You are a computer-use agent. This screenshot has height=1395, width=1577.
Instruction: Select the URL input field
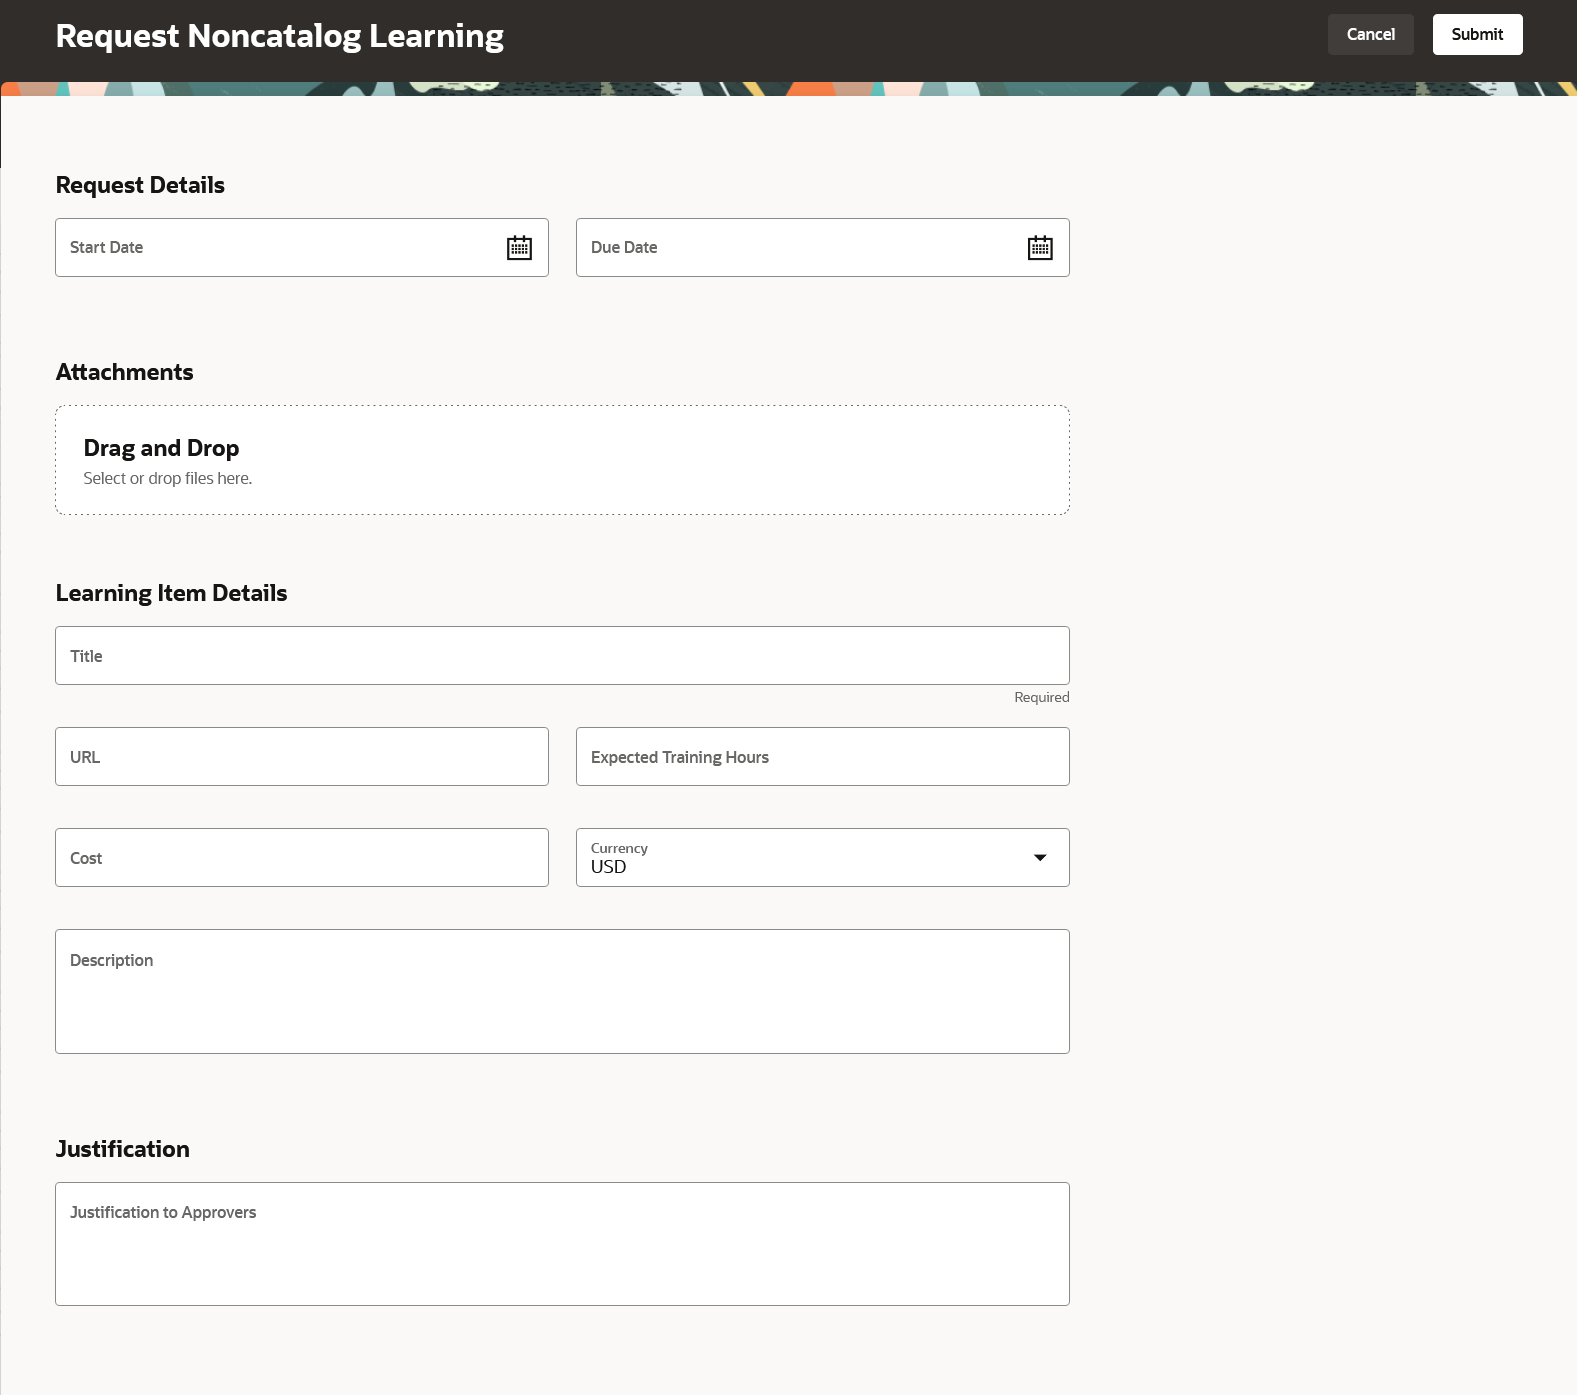pos(301,757)
